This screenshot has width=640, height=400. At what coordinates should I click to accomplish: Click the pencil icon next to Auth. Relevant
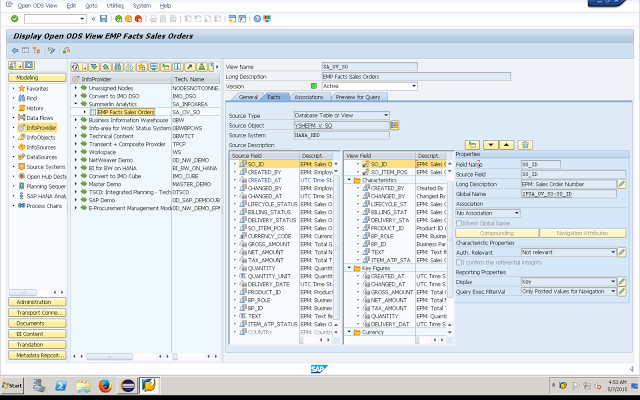coord(621,252)
